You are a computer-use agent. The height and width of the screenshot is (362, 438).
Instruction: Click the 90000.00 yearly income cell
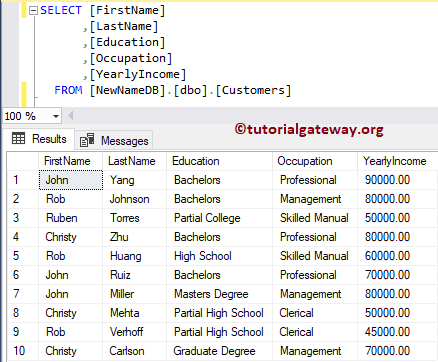pos(398,180)
